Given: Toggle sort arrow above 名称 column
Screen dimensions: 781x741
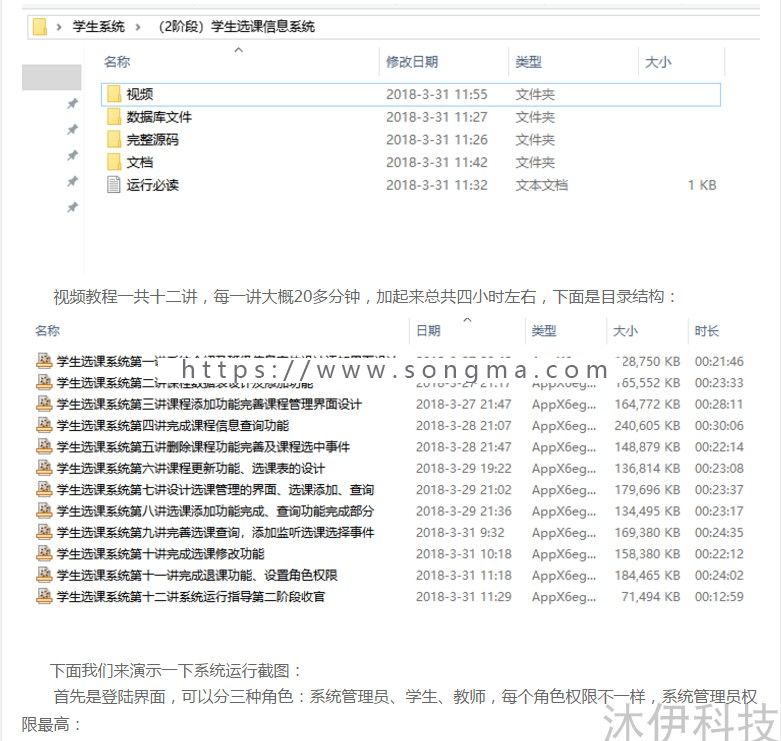Looking at the screenshot, I should 239,50.
